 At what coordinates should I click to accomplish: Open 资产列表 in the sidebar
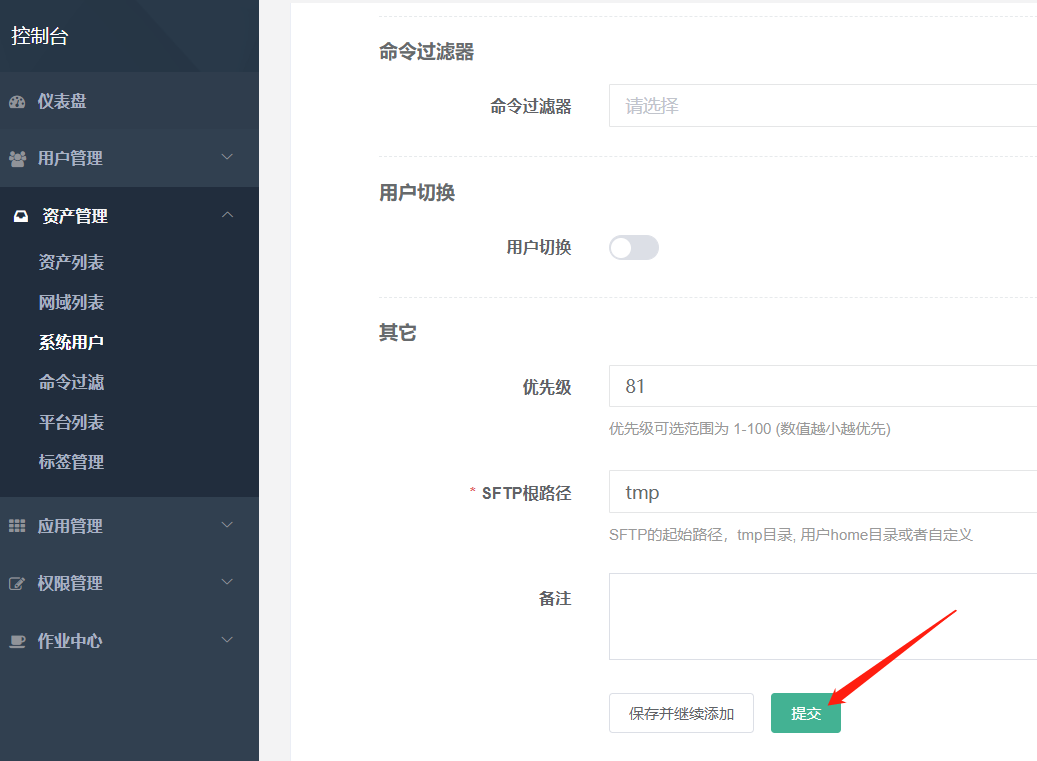71,262
